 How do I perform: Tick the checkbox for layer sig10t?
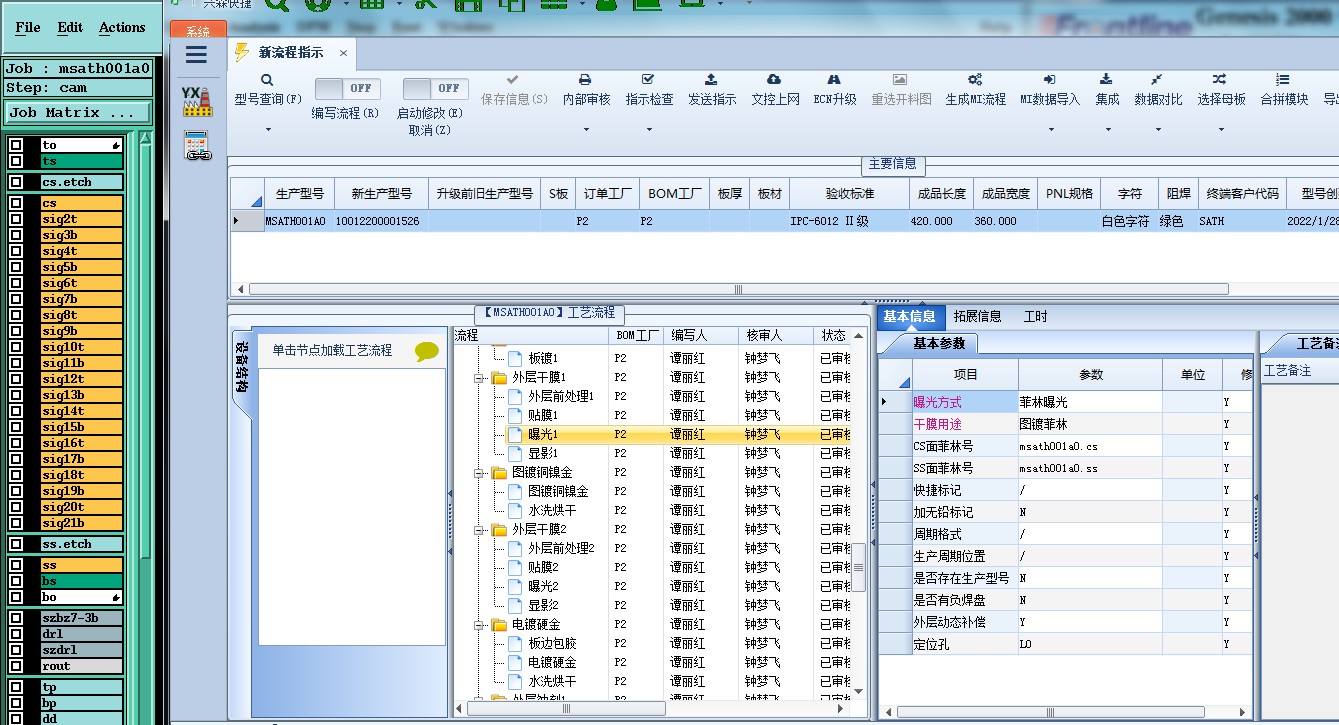point(16,347)
